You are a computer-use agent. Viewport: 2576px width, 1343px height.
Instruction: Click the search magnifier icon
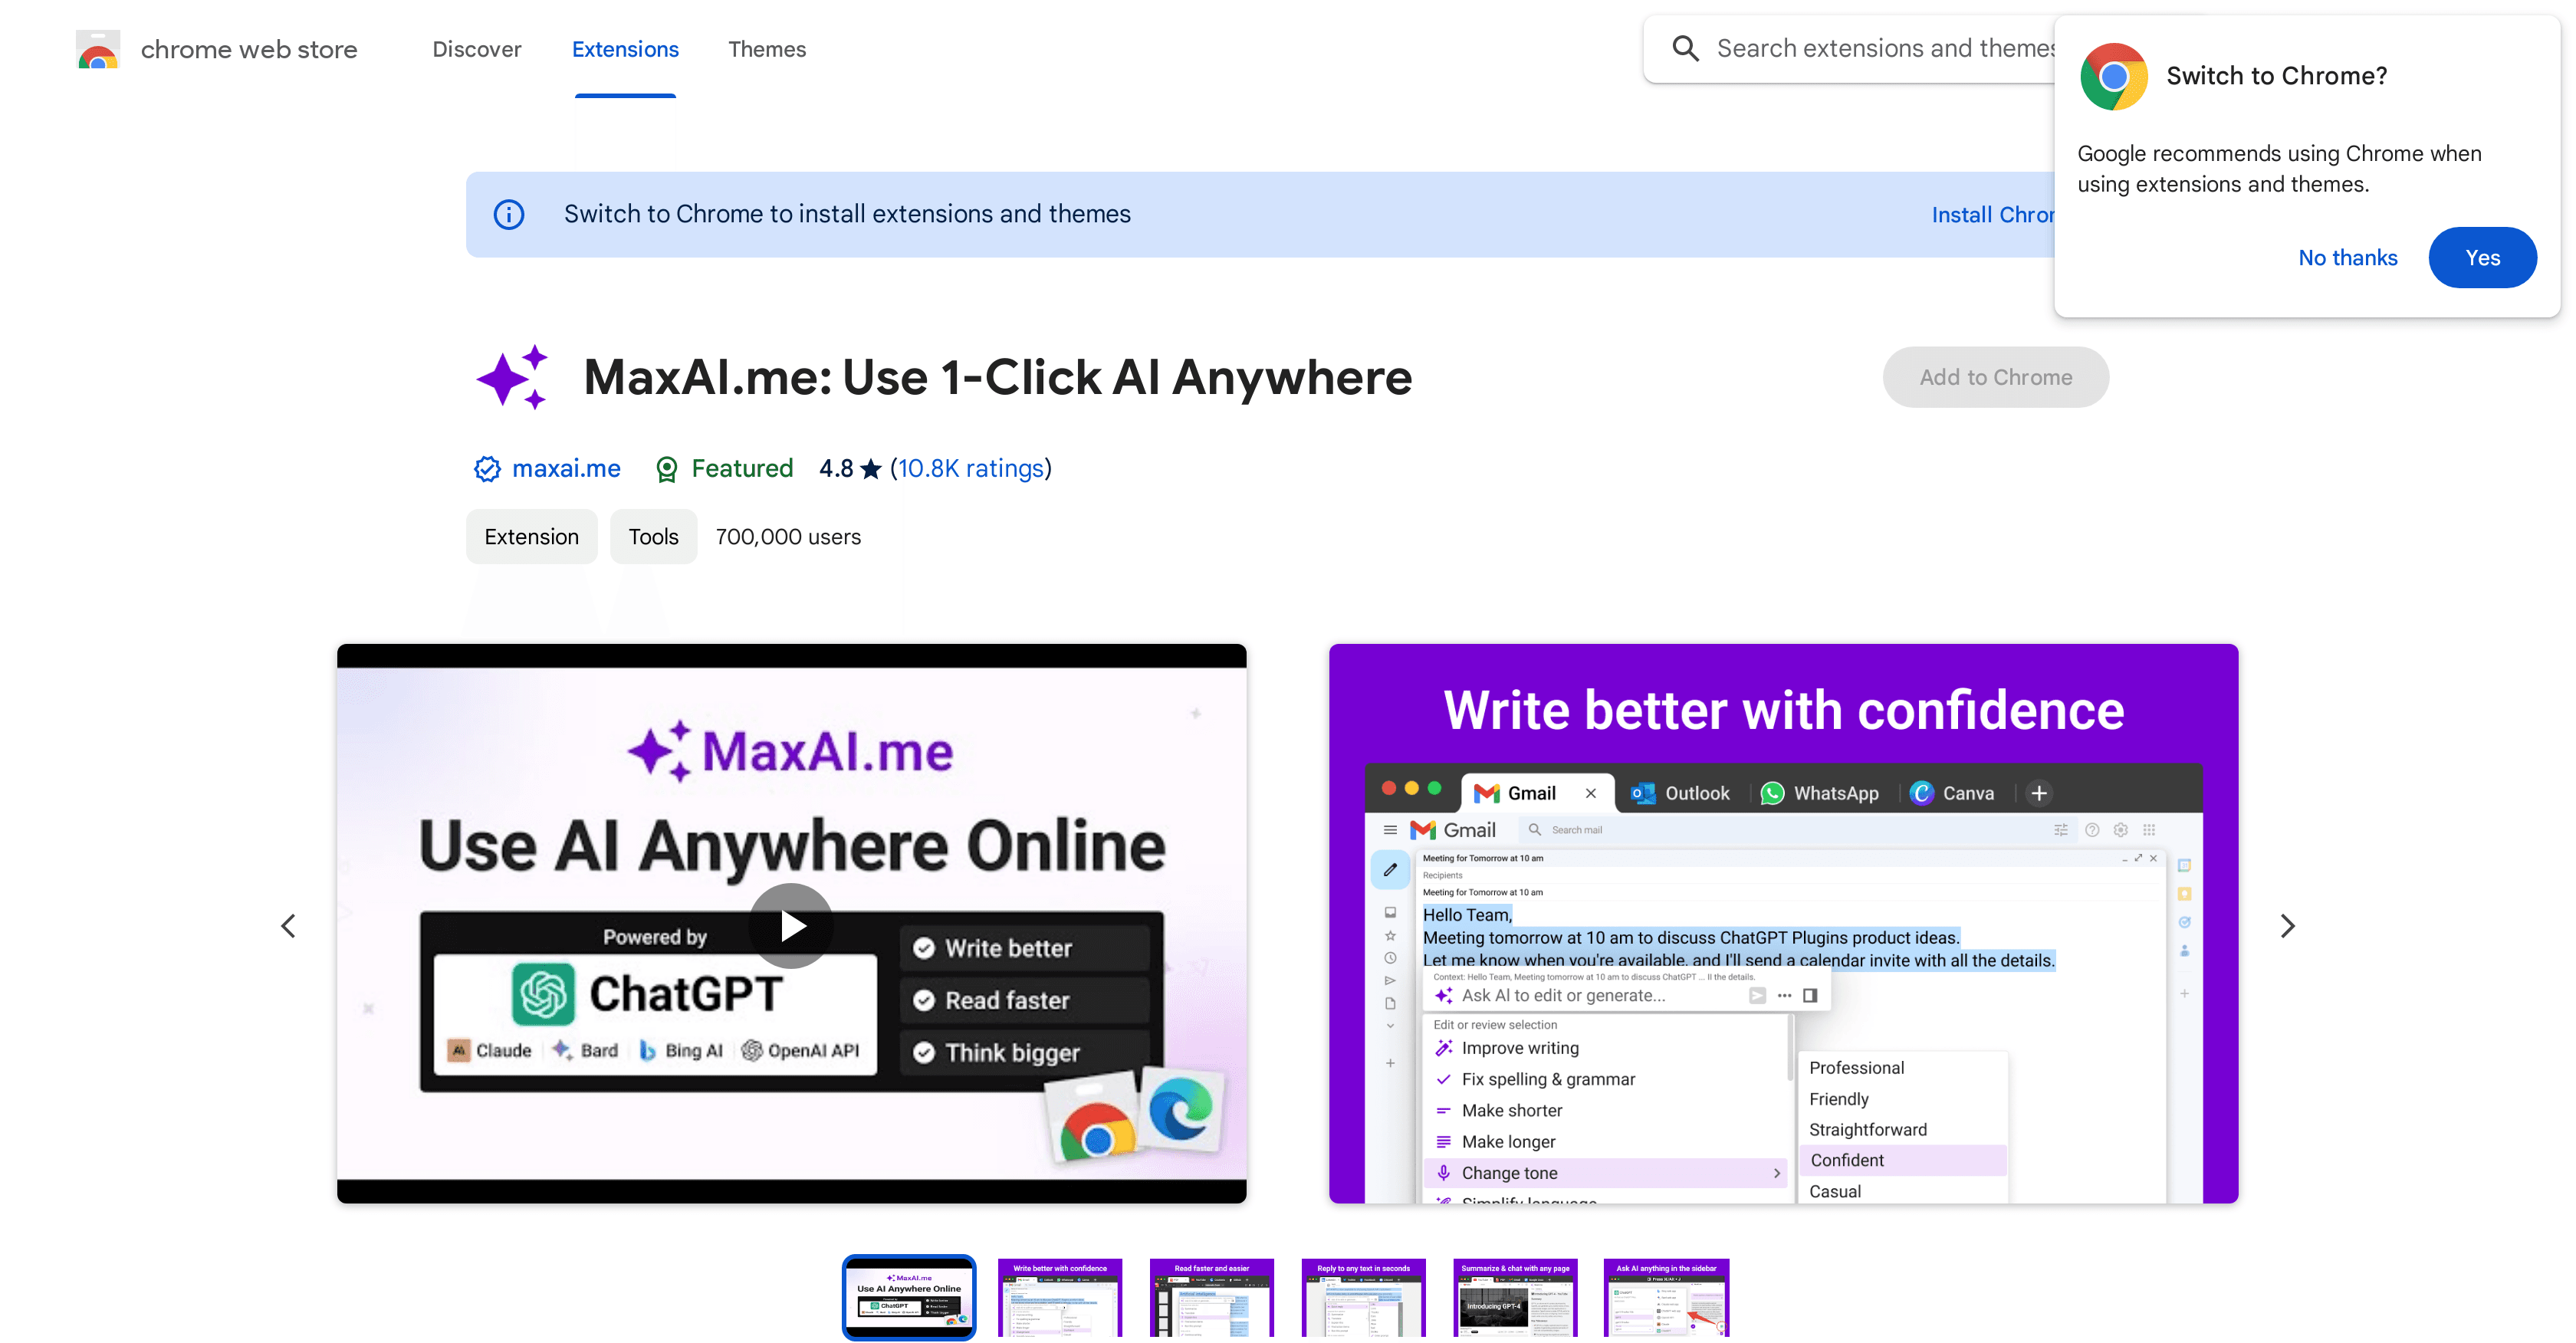pyautogui.click(x=1686, y=47)
